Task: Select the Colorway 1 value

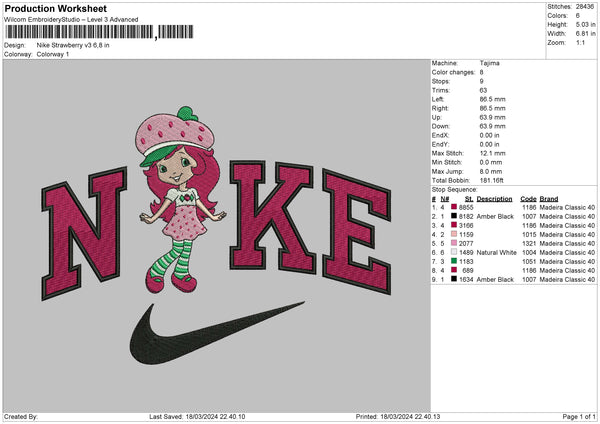Action: tap(53, 54)
